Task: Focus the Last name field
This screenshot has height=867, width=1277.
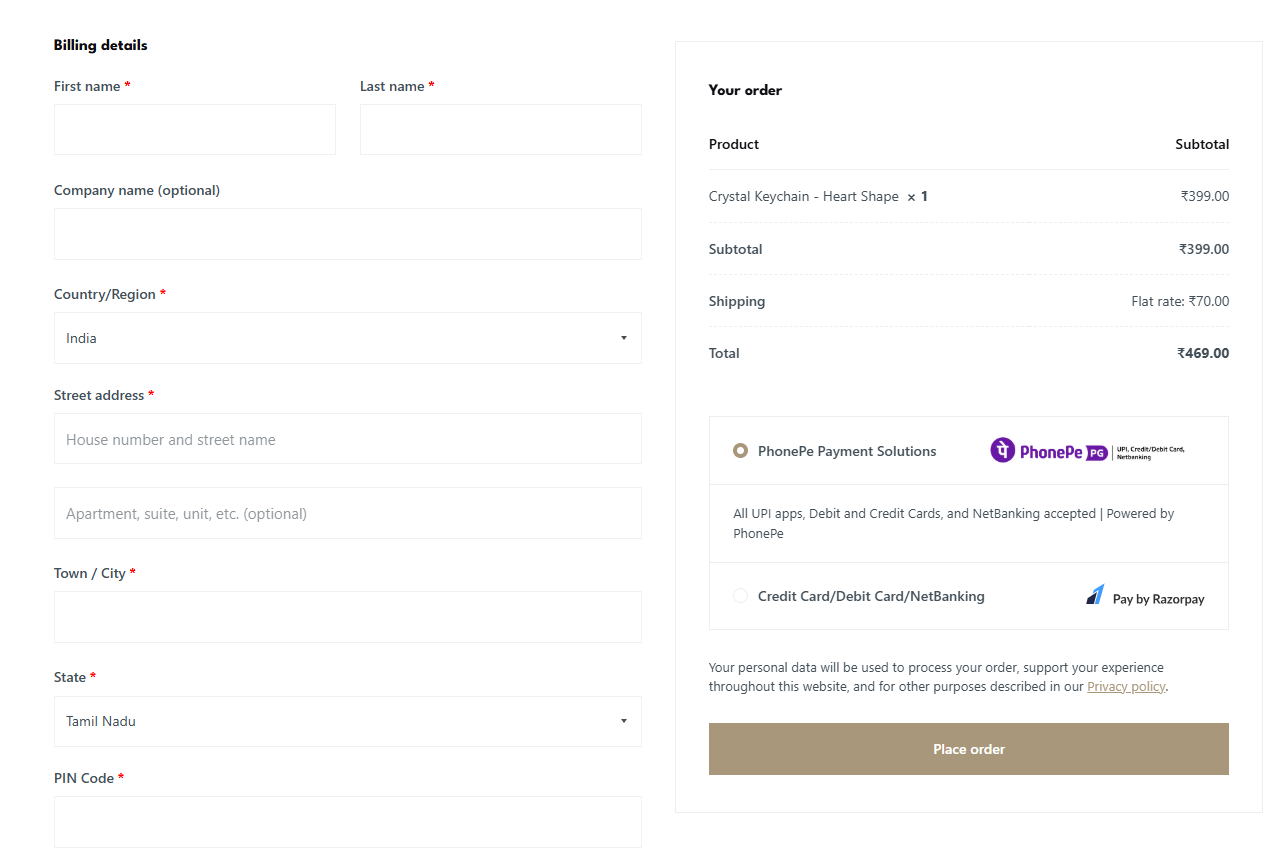Action: 500,130
